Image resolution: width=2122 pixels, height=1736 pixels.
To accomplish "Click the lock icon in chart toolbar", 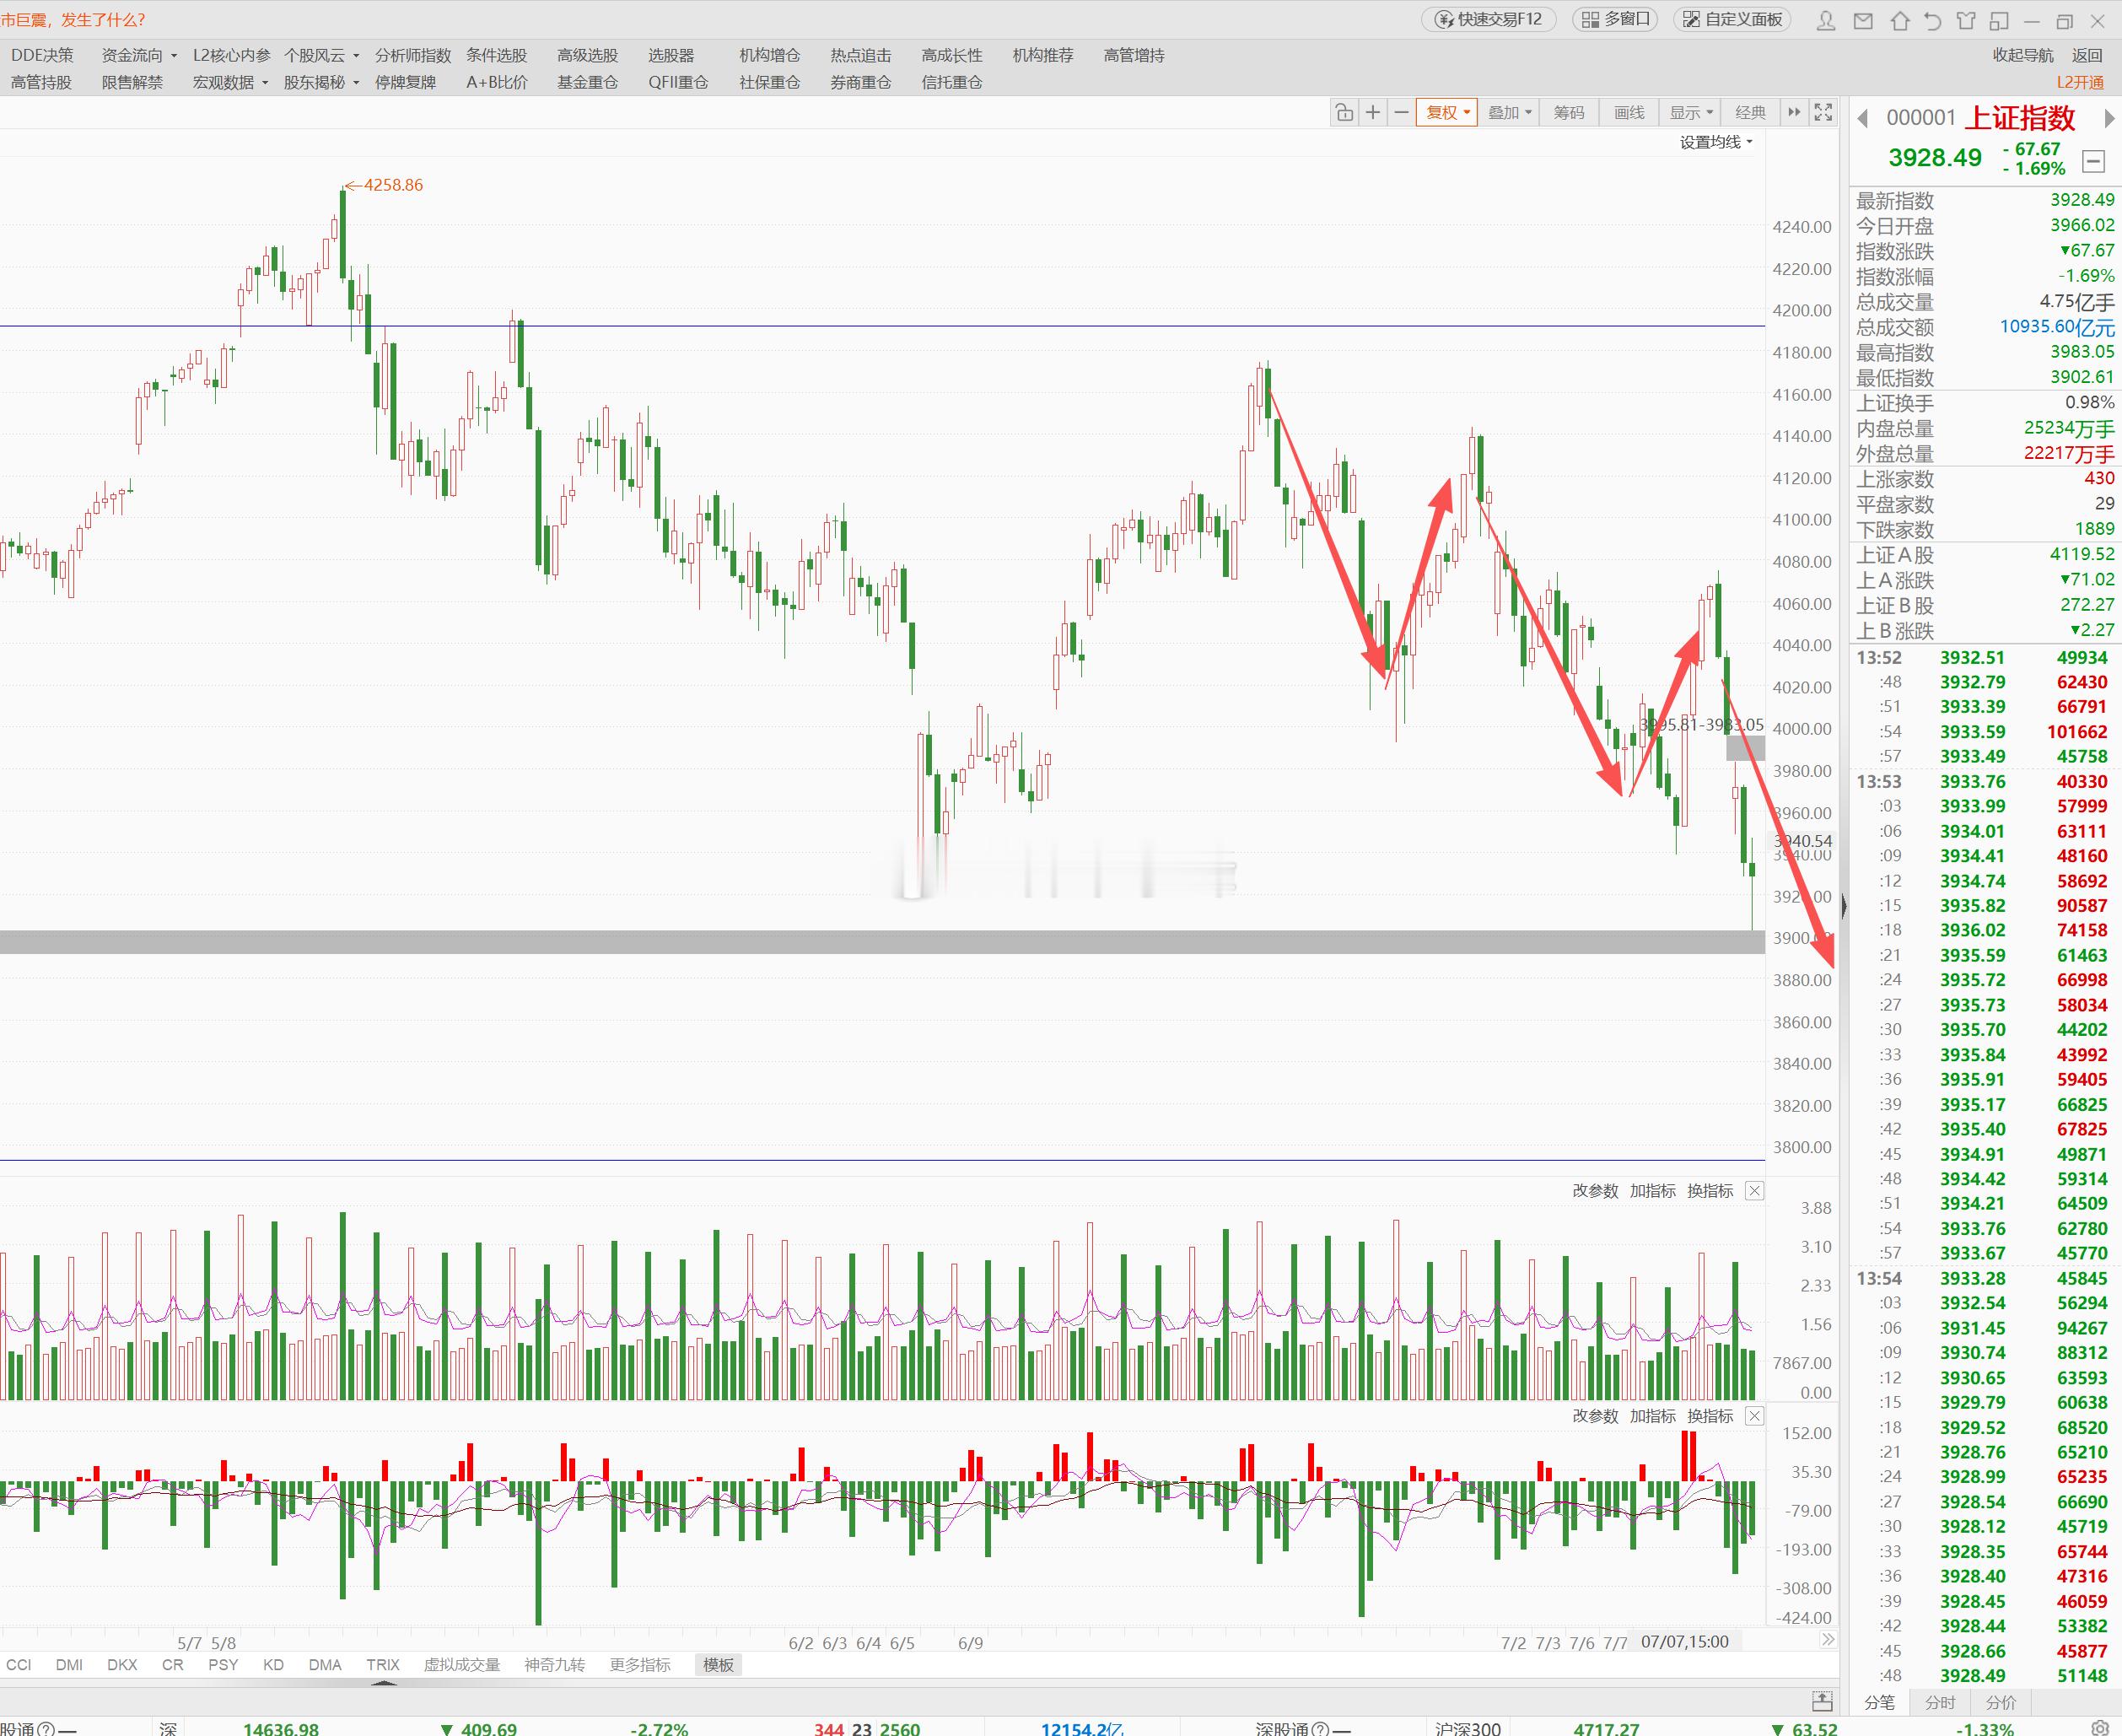I will pos(1344,113).
